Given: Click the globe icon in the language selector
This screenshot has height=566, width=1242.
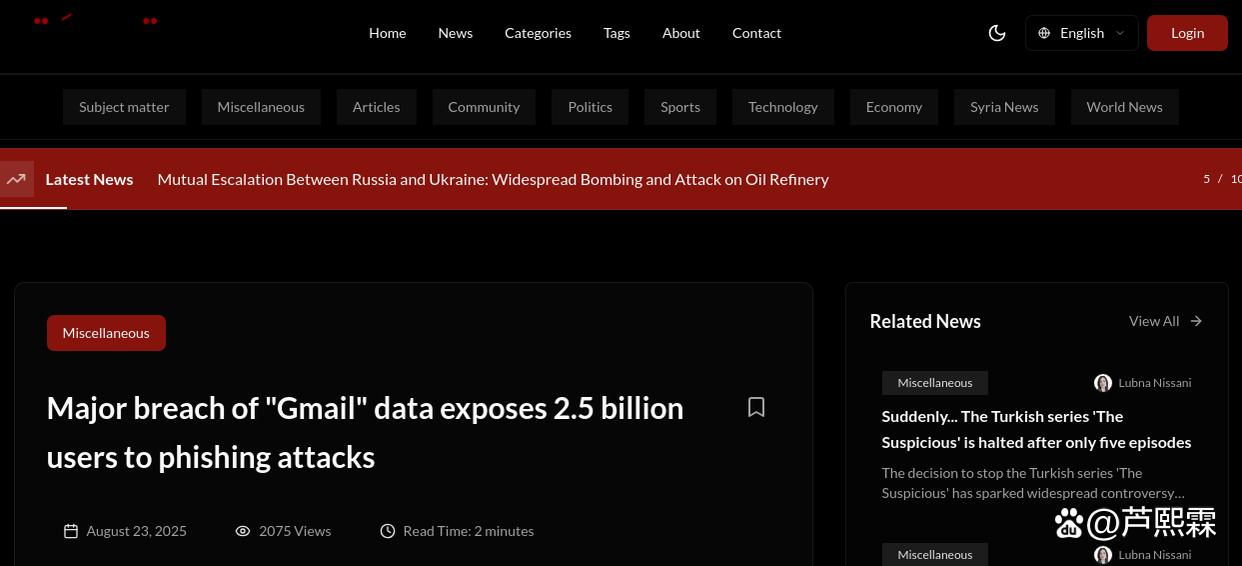Looking at the screenshot, I should tap(1044, 33).
